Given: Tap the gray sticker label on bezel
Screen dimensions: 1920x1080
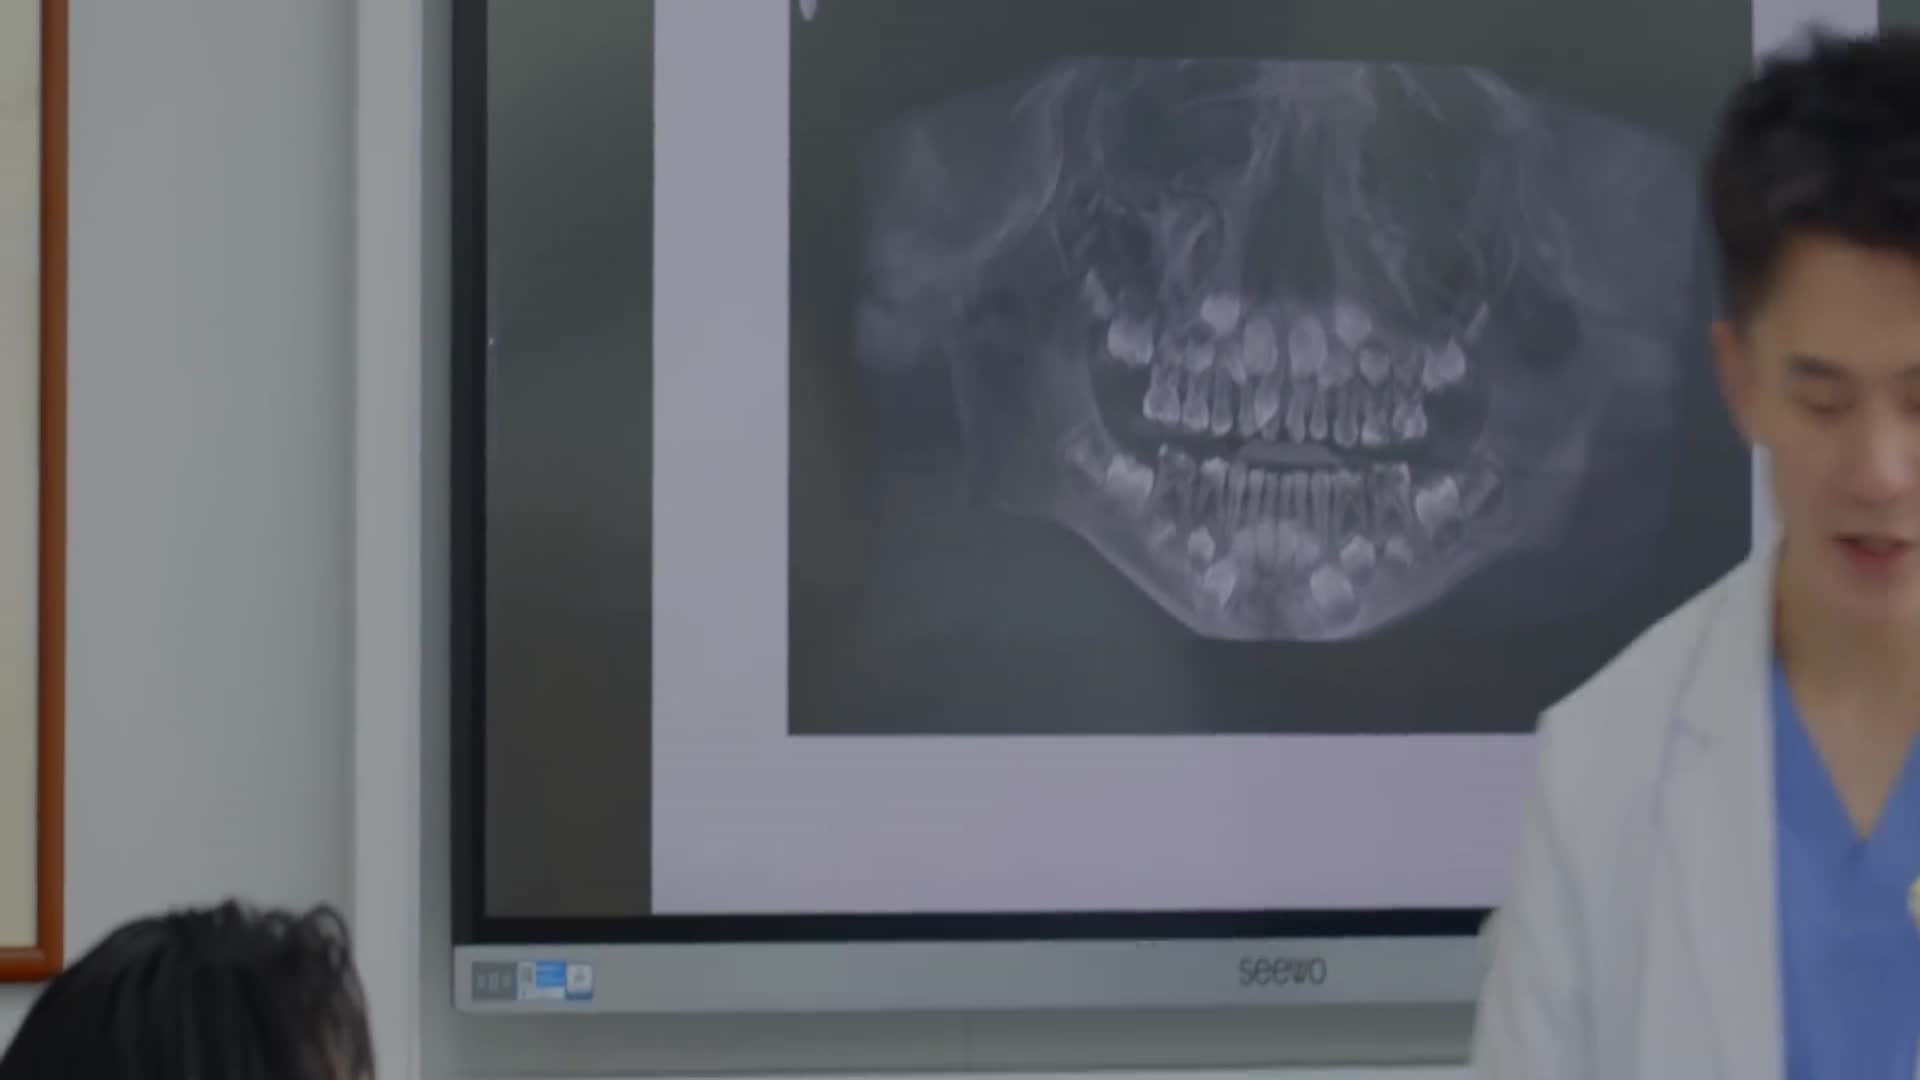Looking at the screenshot, I should click(x=493, y=981).
